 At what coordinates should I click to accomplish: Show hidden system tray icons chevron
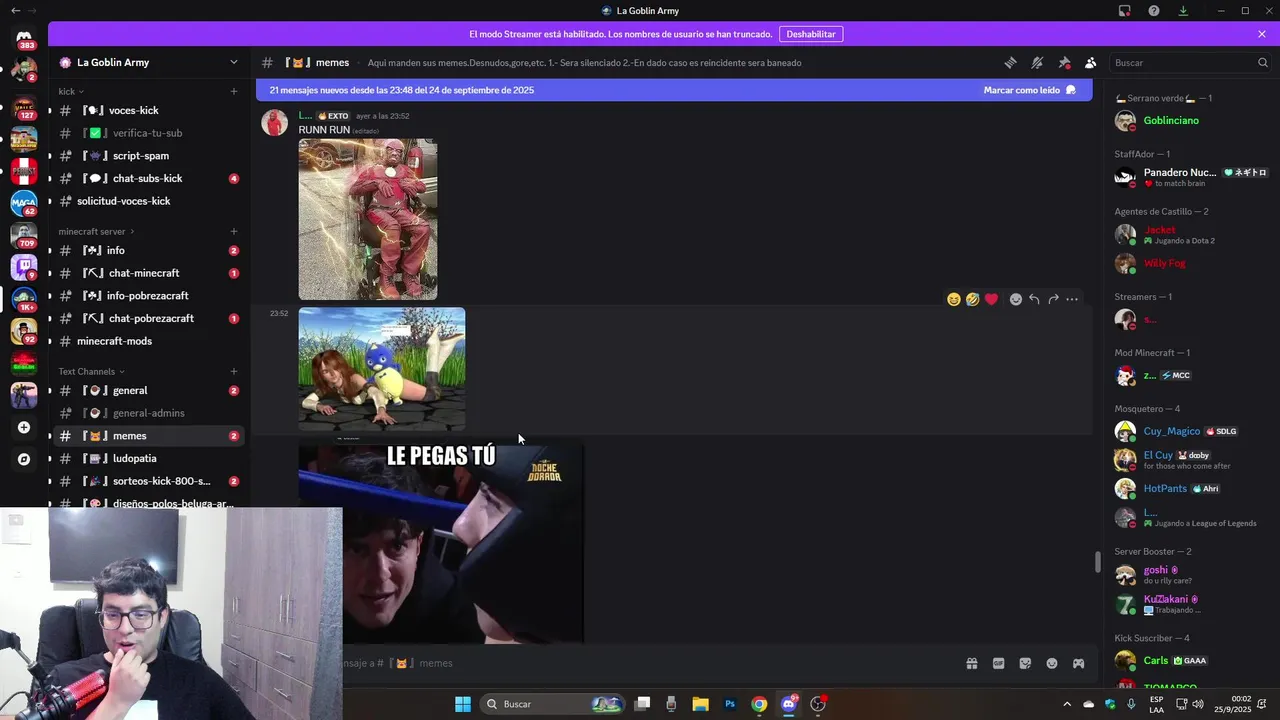click(1066, 704)
